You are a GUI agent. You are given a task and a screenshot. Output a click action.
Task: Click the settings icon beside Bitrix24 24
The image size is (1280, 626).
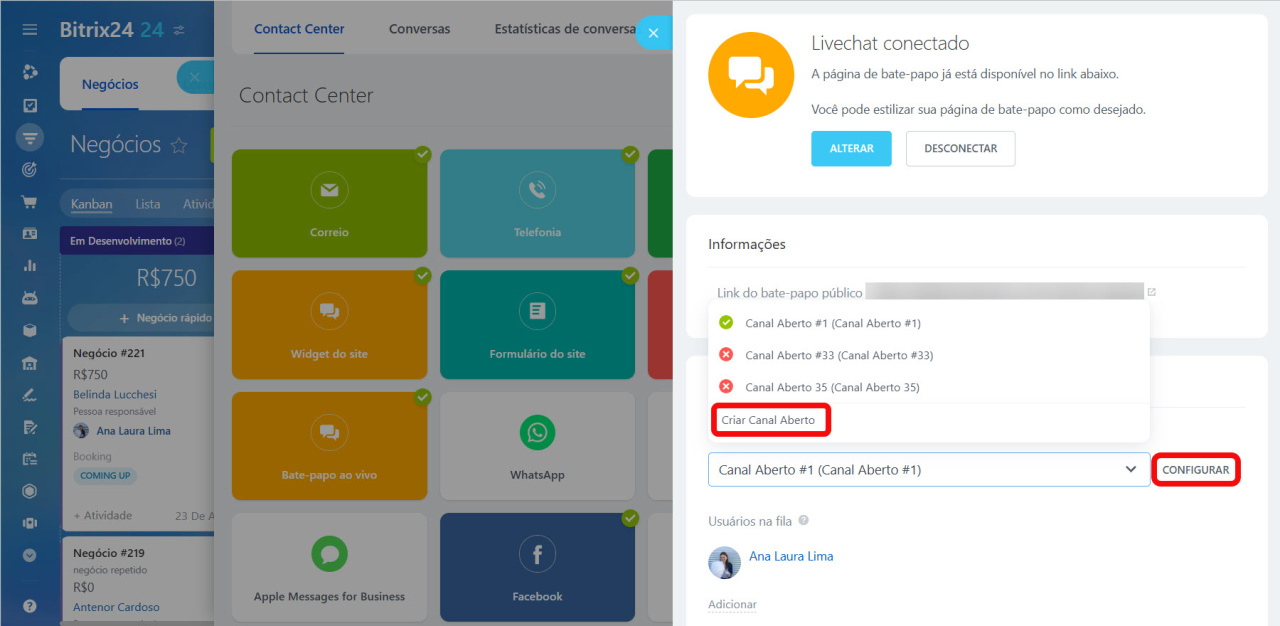tap(179, 30)
